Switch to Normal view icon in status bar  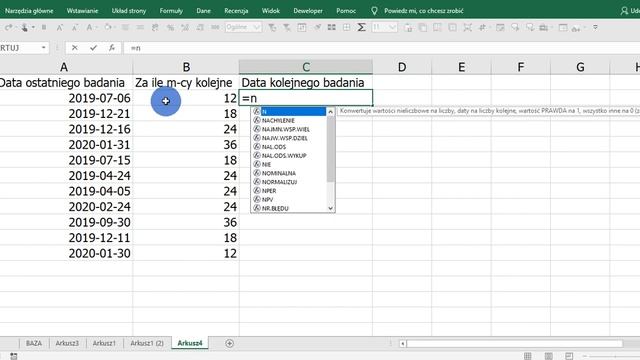(527, 356)
